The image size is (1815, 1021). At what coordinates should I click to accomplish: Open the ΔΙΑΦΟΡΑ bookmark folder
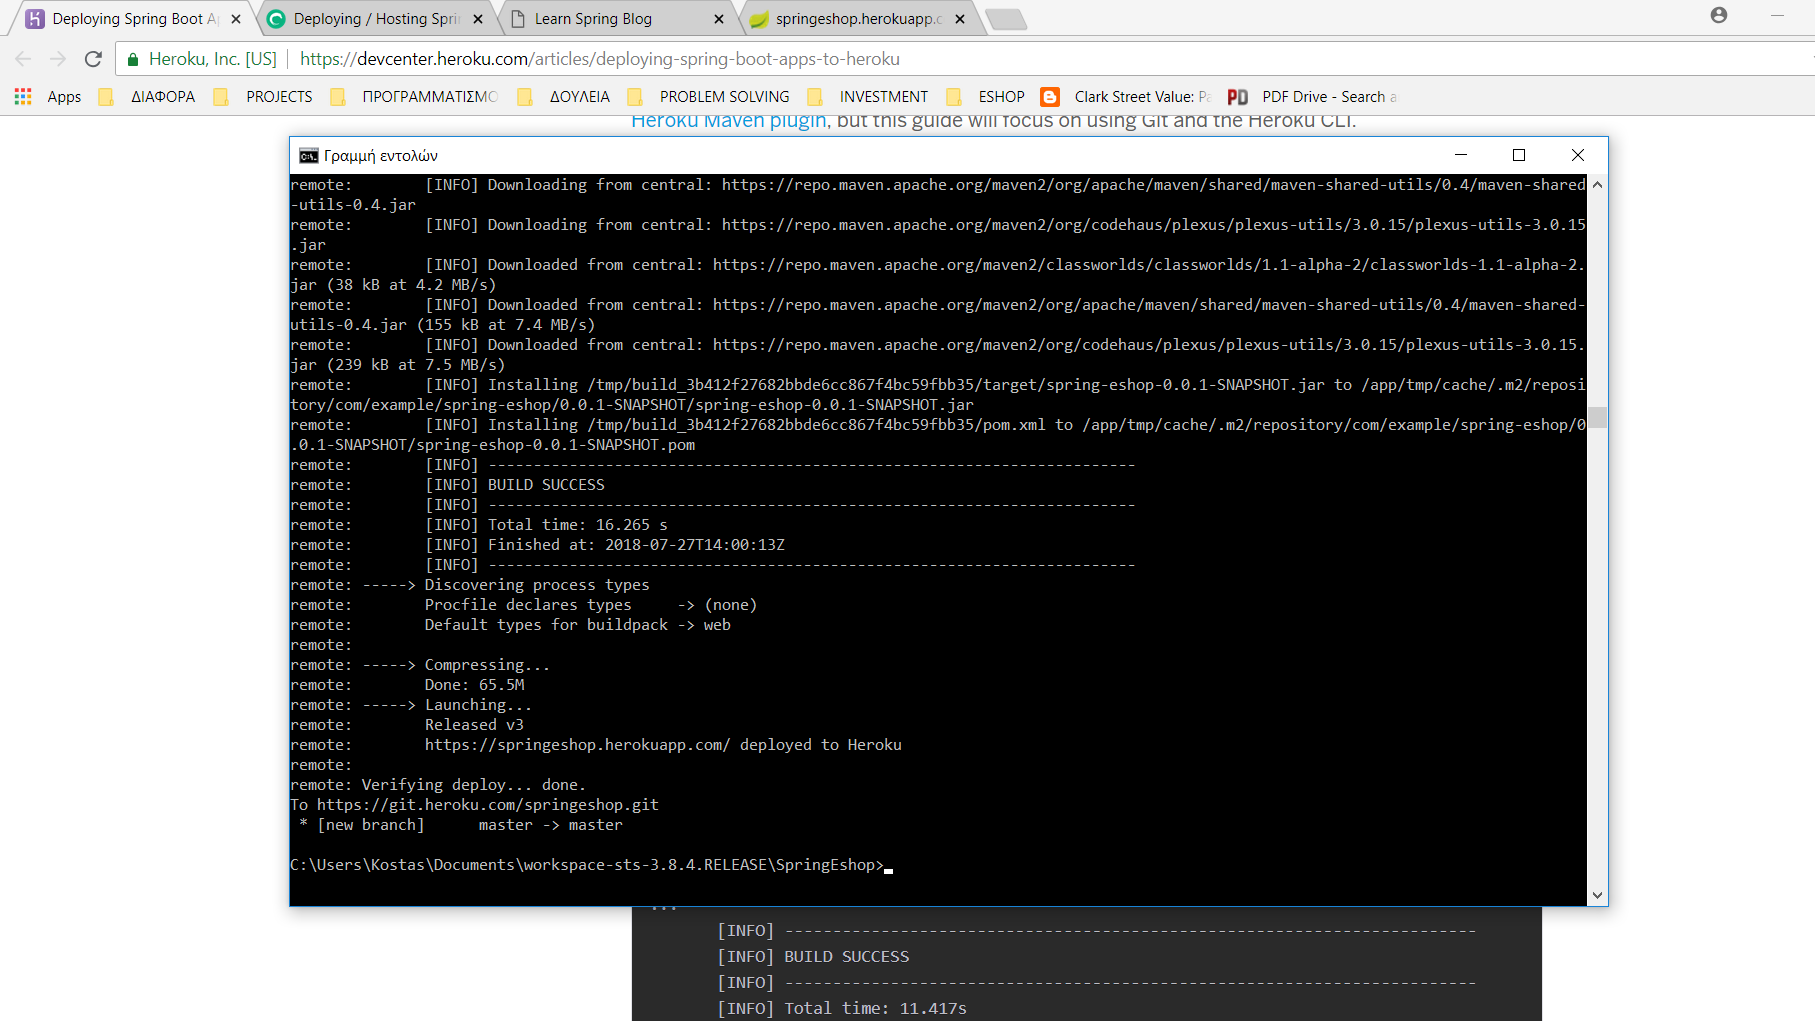pos(148,97)
